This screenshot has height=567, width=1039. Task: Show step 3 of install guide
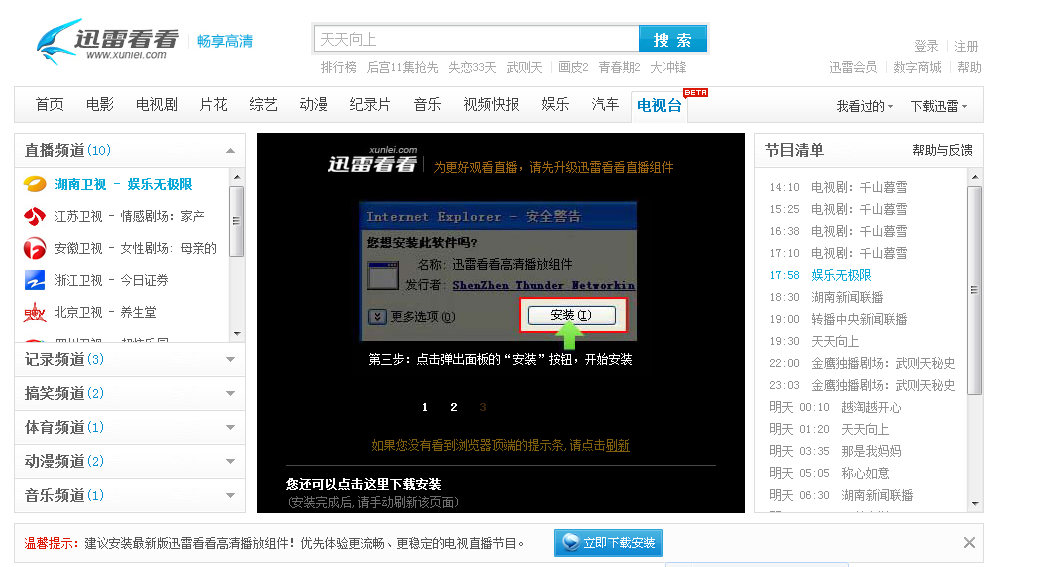483,407
